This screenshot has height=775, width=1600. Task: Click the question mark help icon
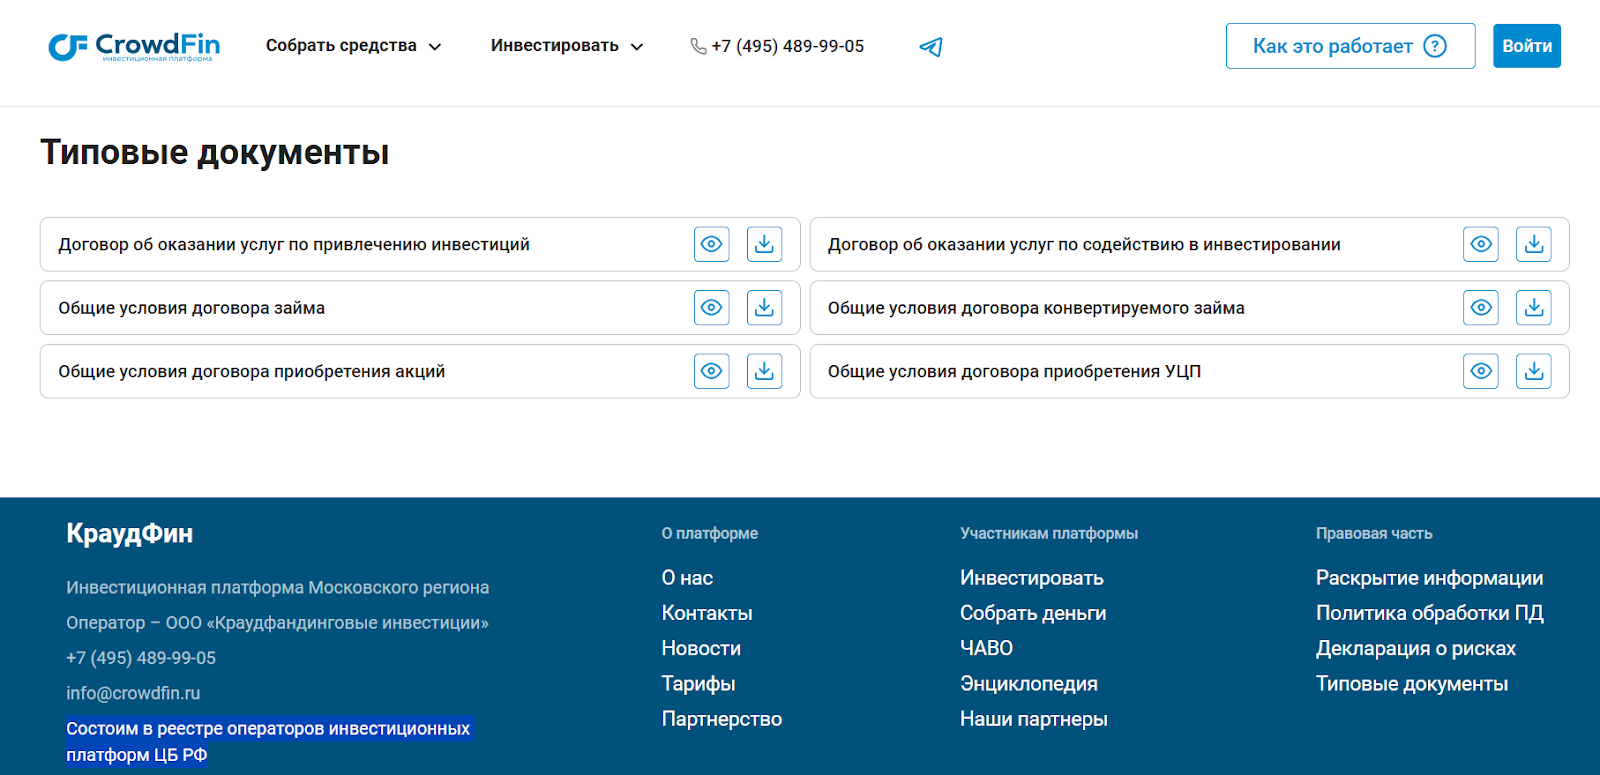pyautogui.click(x=1435, y=46)
